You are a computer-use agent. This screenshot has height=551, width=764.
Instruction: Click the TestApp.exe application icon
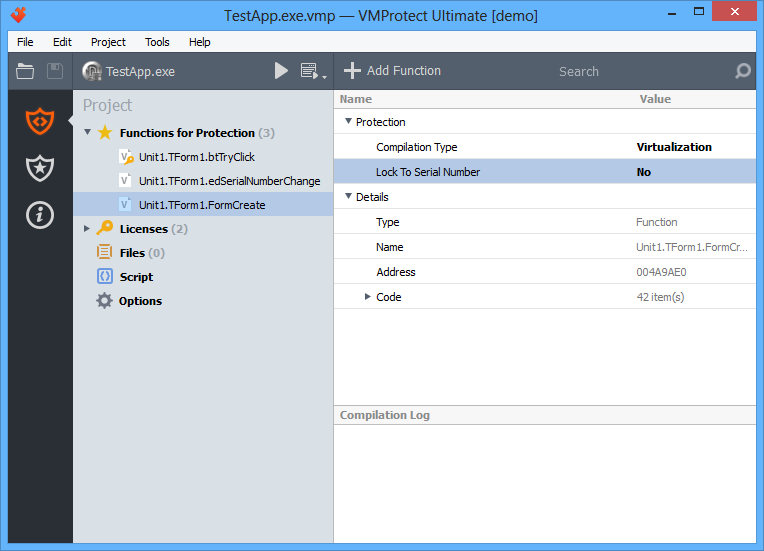(92, 71)
